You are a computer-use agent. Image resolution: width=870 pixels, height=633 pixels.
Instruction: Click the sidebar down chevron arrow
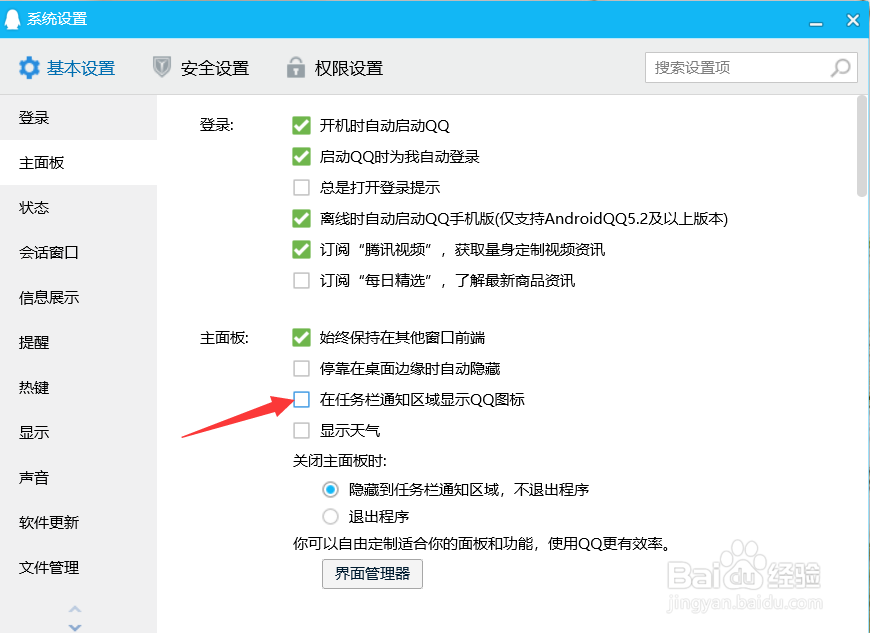coord(75,627)
